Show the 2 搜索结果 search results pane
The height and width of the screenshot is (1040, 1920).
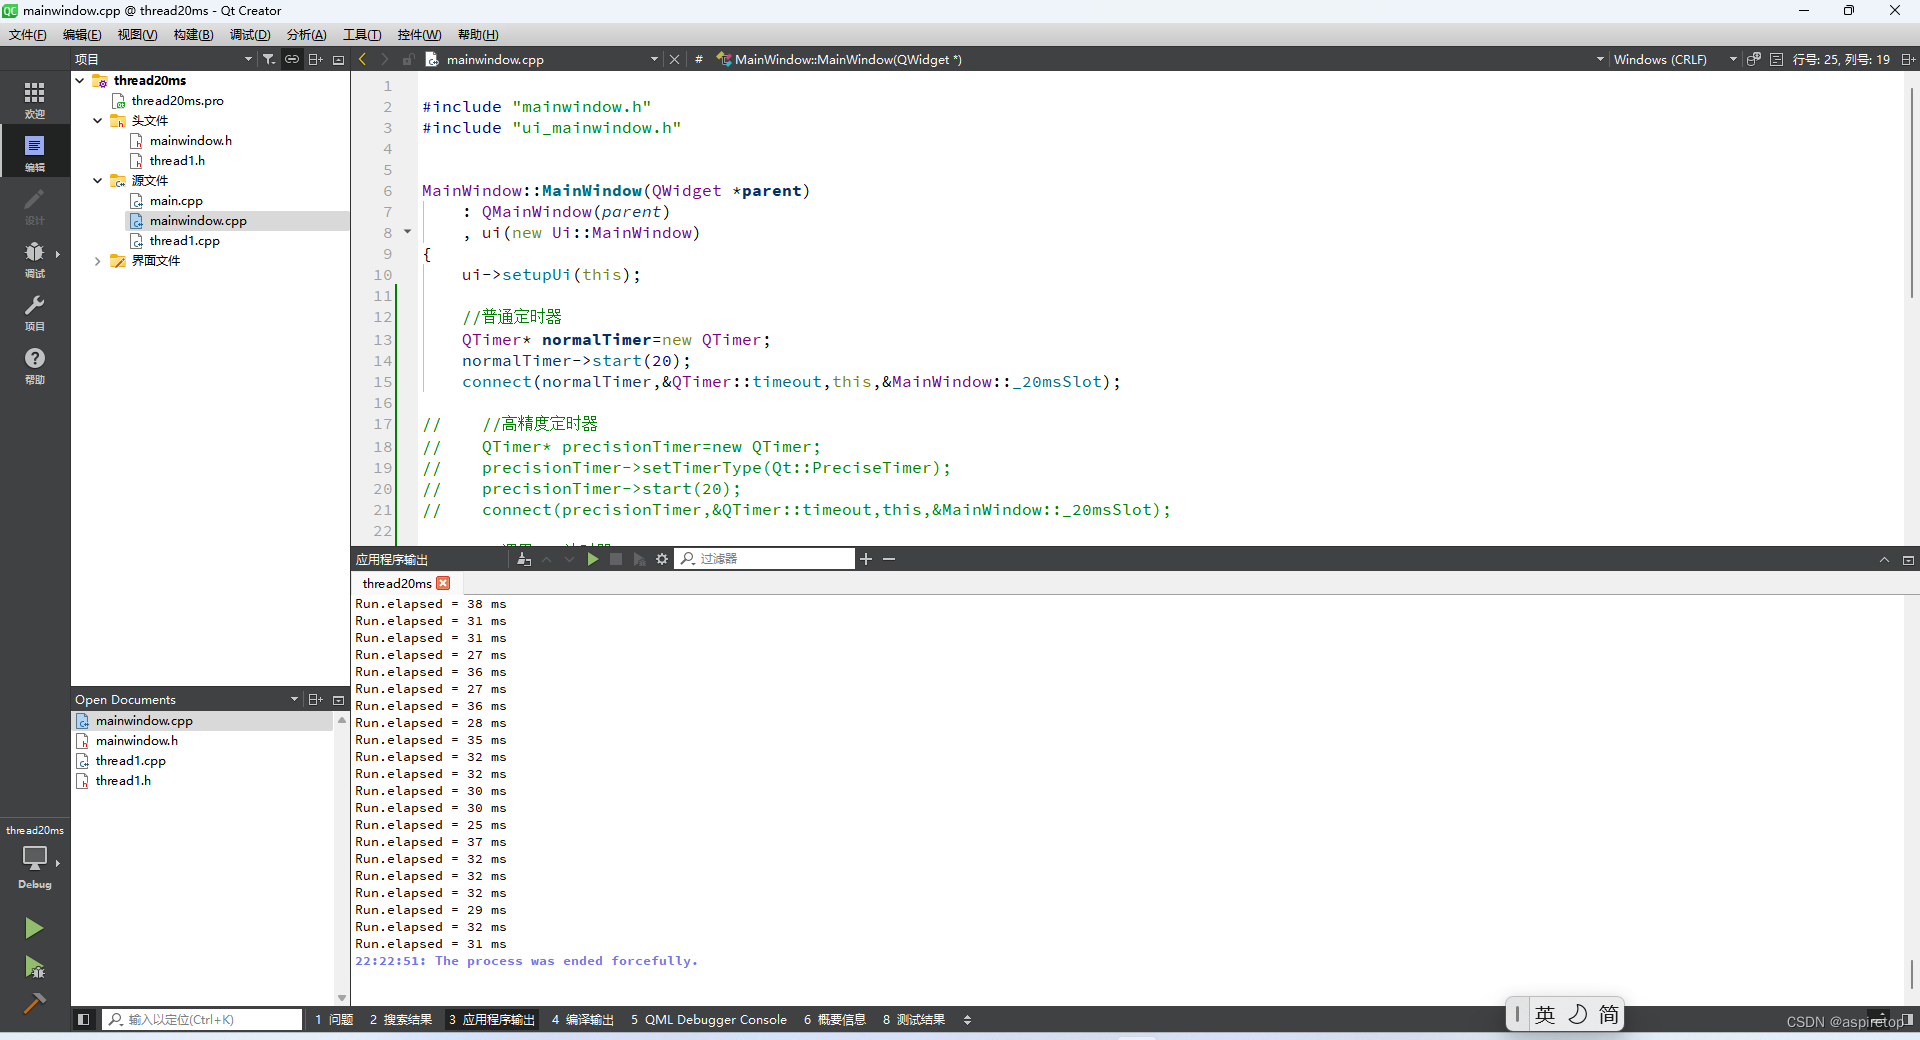(x=400, y=1019)
